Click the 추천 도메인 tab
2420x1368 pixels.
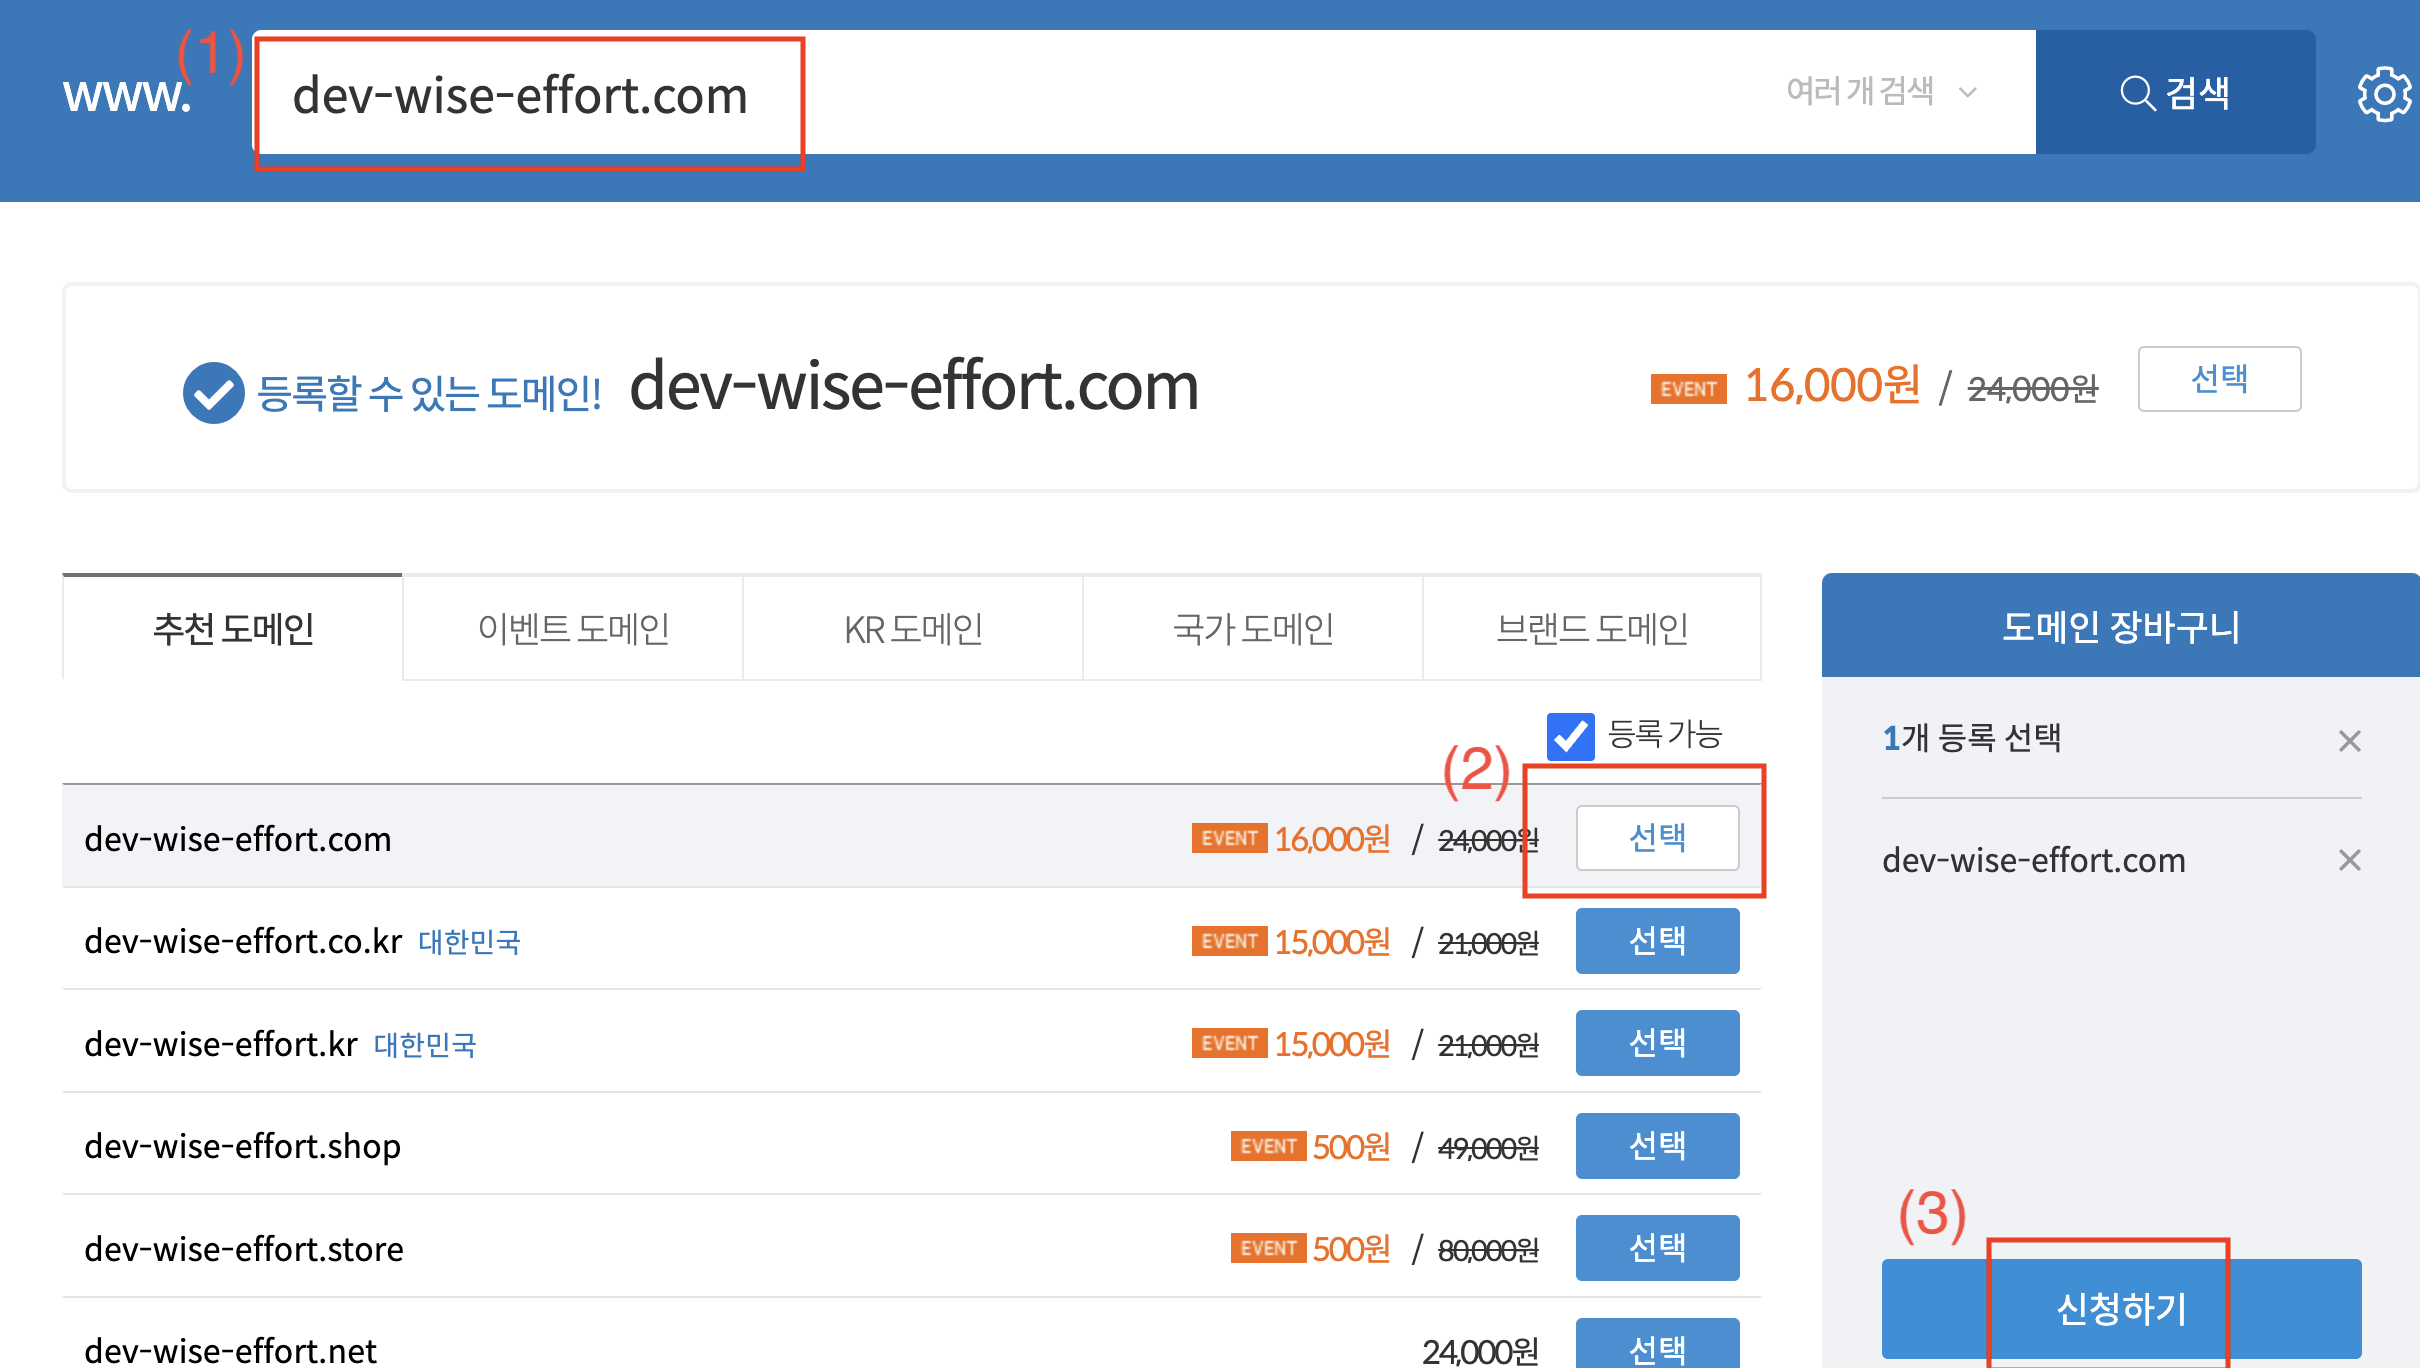point(233,629)
